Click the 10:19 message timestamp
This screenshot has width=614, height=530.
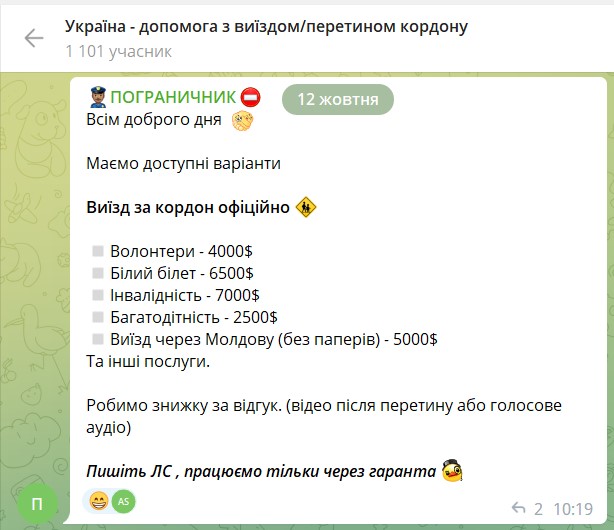(x=574, y=508)
